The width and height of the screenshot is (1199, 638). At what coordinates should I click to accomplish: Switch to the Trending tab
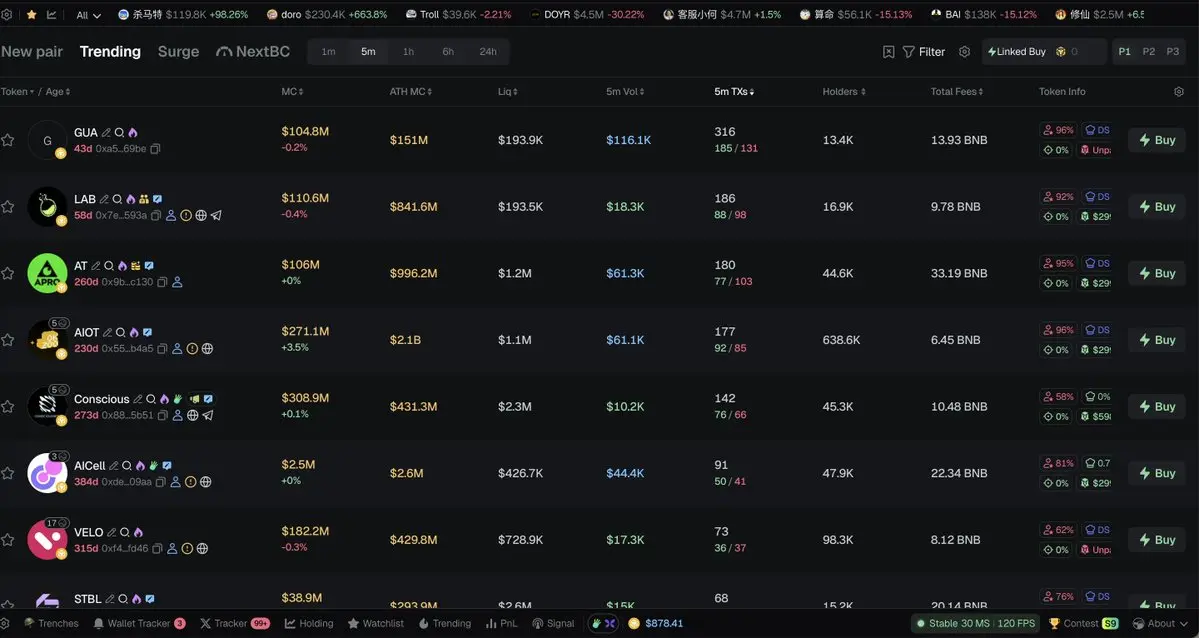pyautogui.click(x=110, y=51)
